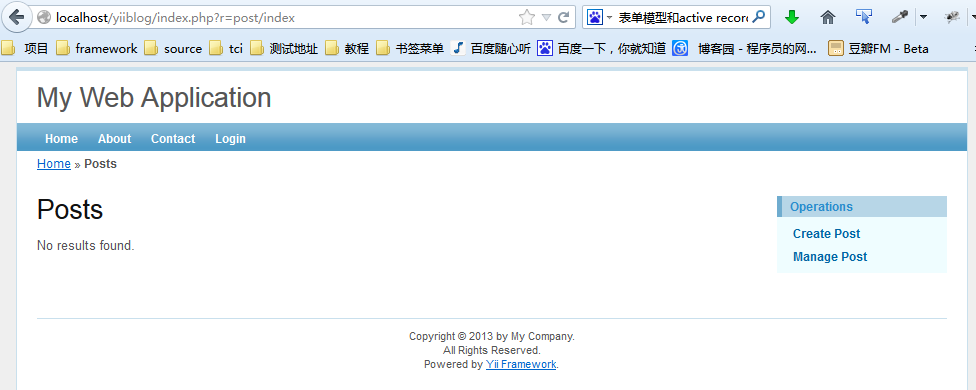Screen dimensions: 976x390
Task: Open the URL history dropdown arrow
Action: pos(546,17)
